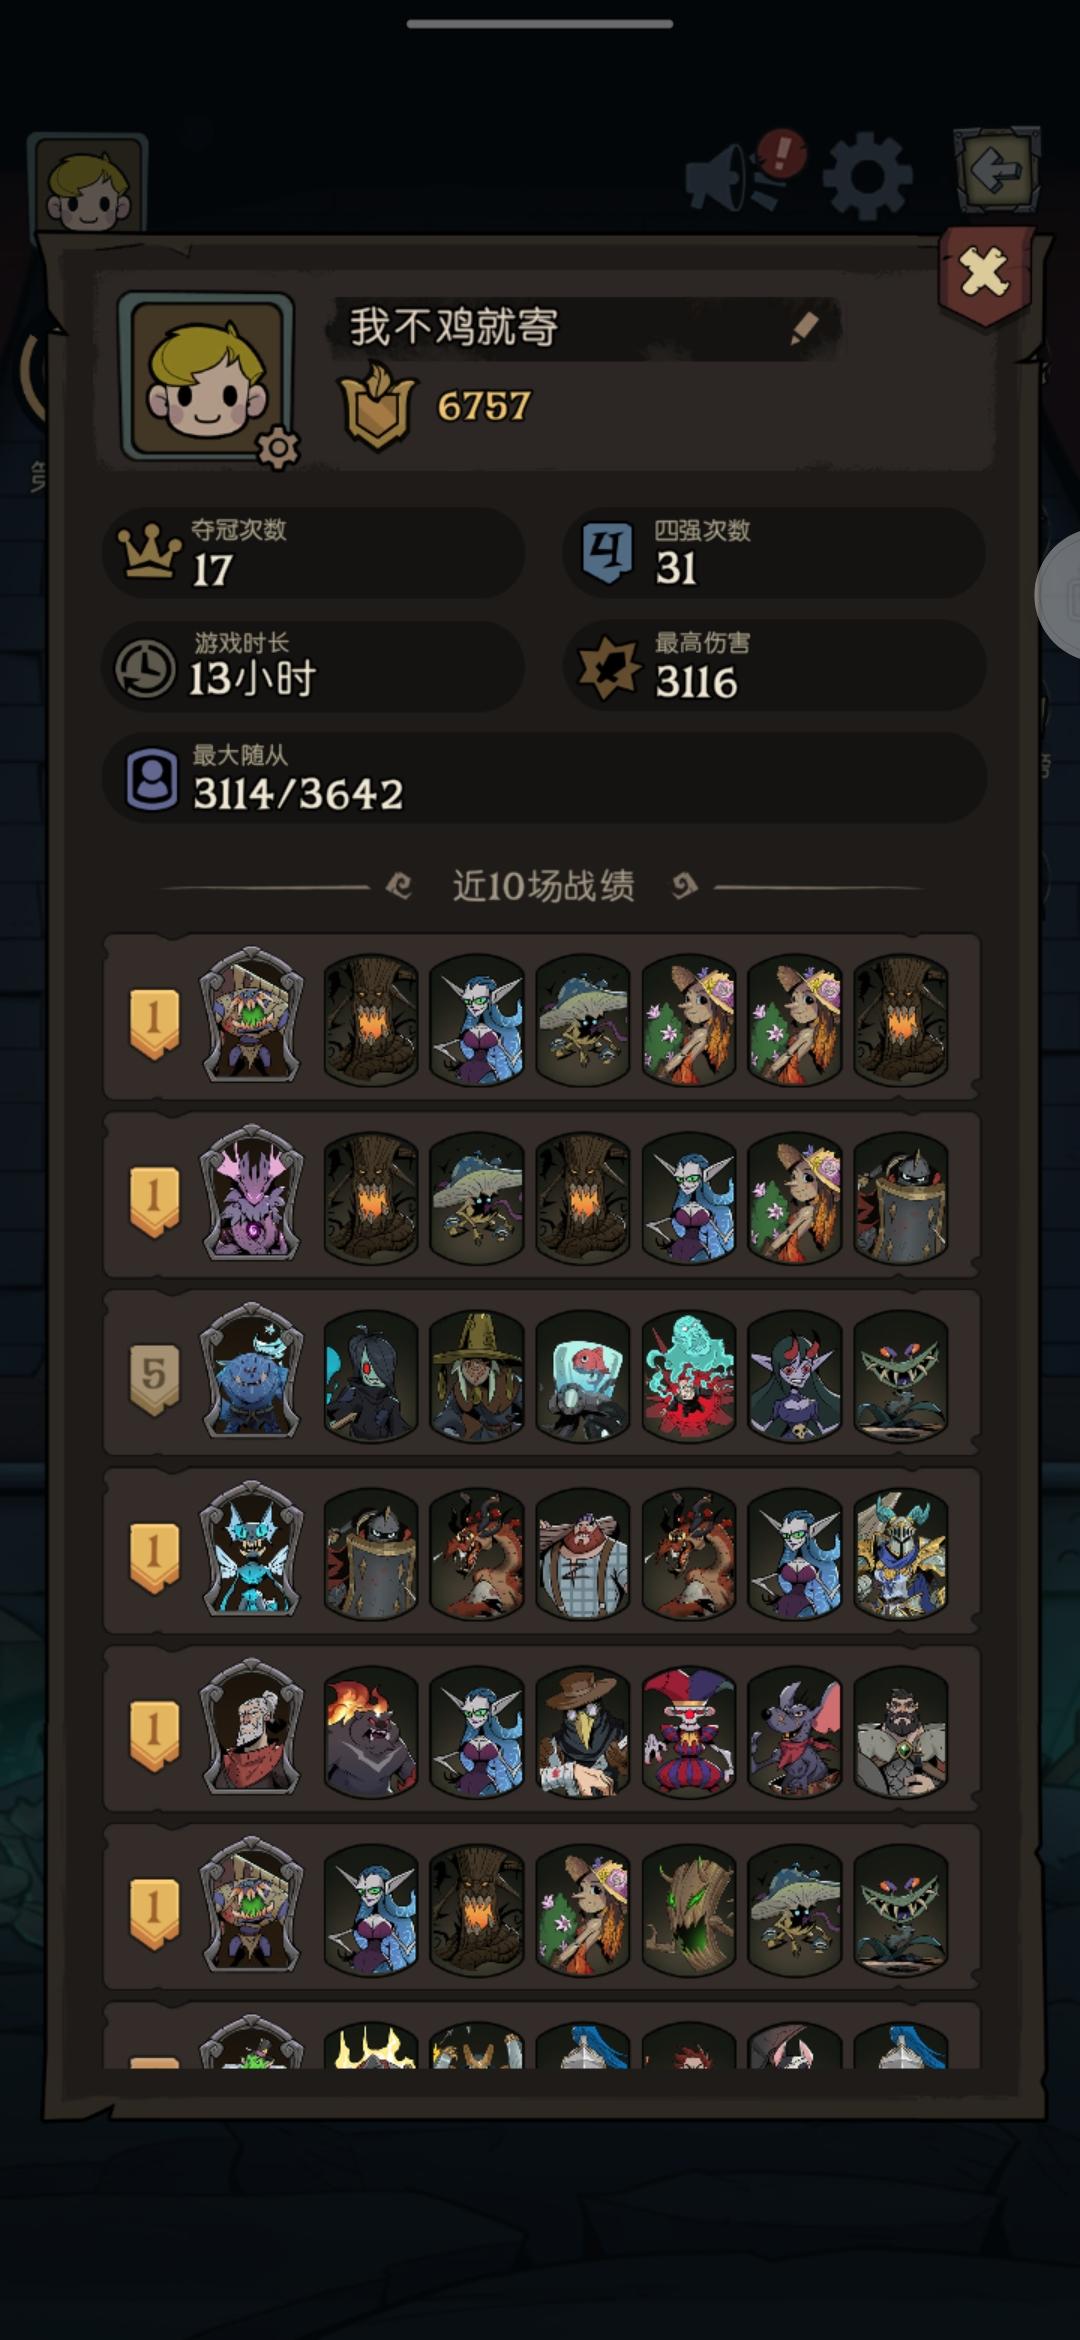
Task: Tap the green-eyed treant in sixth match
Action: (689, 1909)
